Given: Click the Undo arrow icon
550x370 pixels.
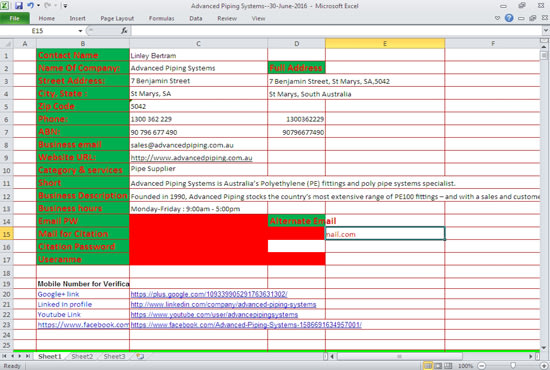Looking at the screenshot, I should coord(30,6).
